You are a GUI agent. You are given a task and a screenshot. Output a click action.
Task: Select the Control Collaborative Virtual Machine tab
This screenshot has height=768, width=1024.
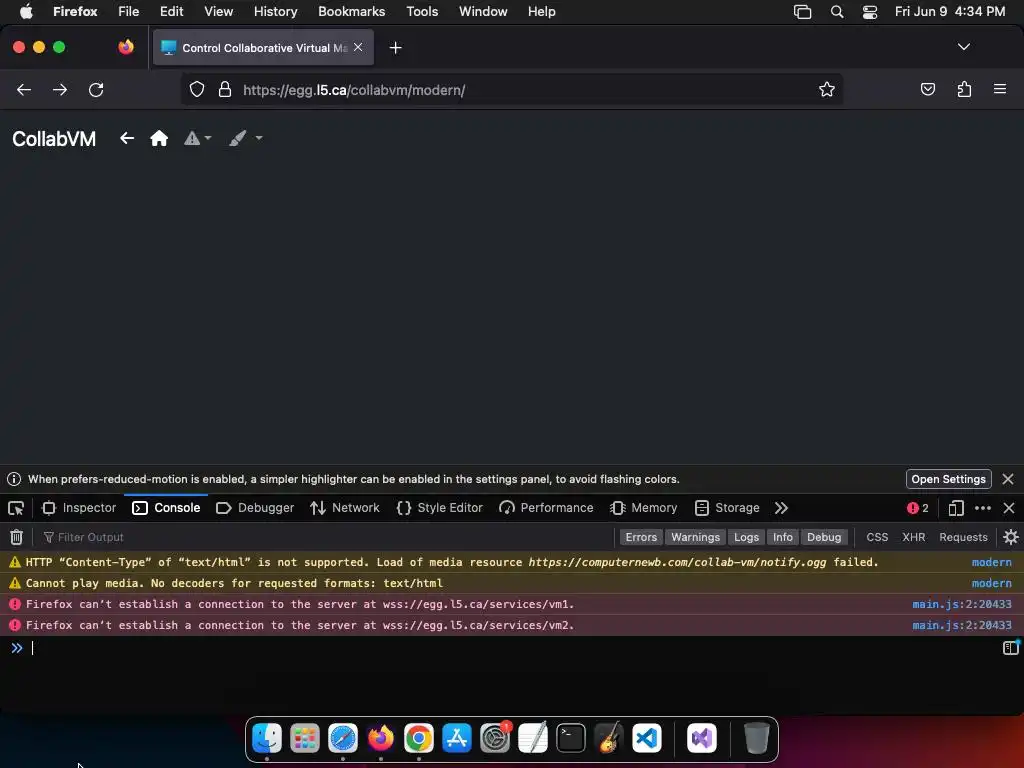(x=263, y=47)
